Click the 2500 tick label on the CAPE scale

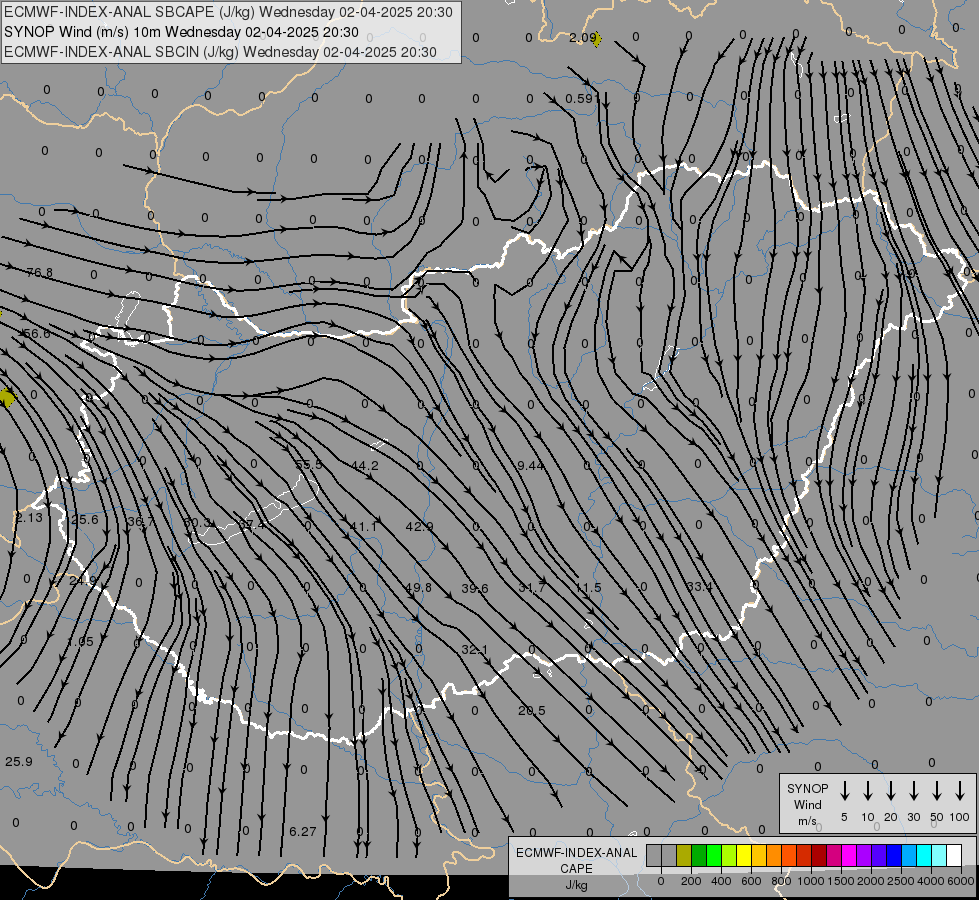(901, 881)
